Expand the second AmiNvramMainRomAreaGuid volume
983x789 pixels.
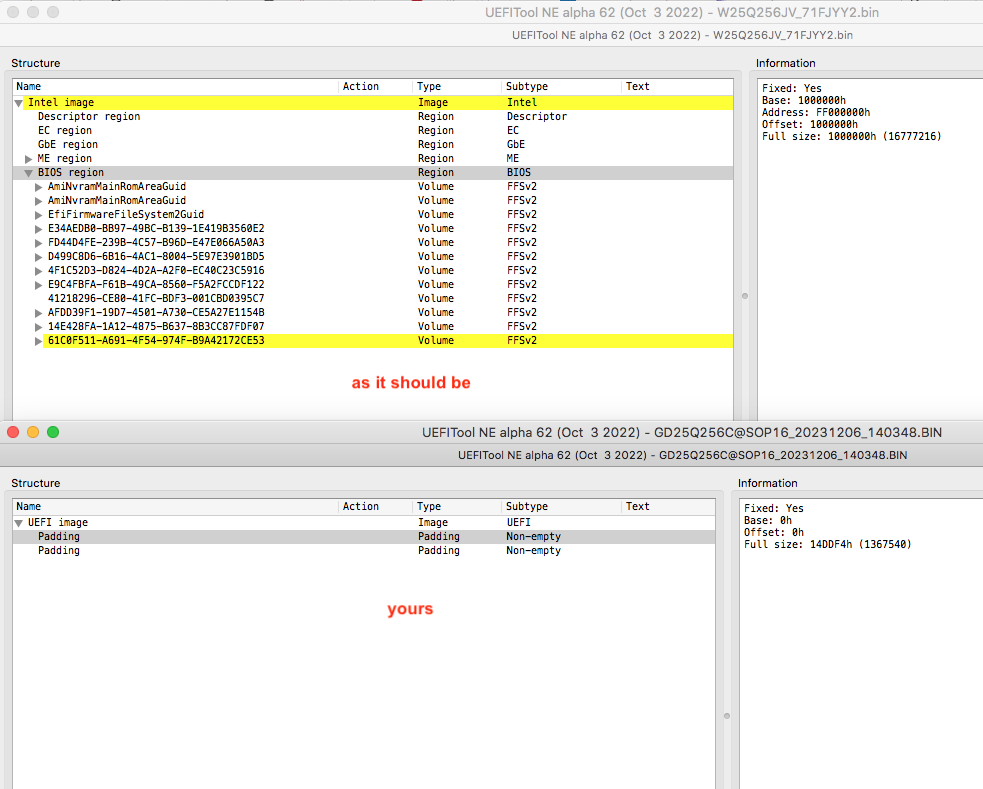click(38, 201)
